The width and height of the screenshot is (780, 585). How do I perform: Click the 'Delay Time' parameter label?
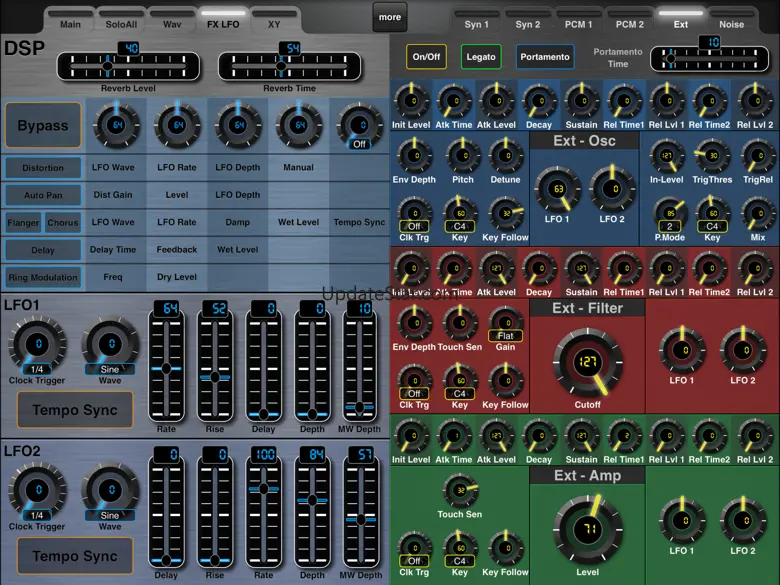click(113, 249)
